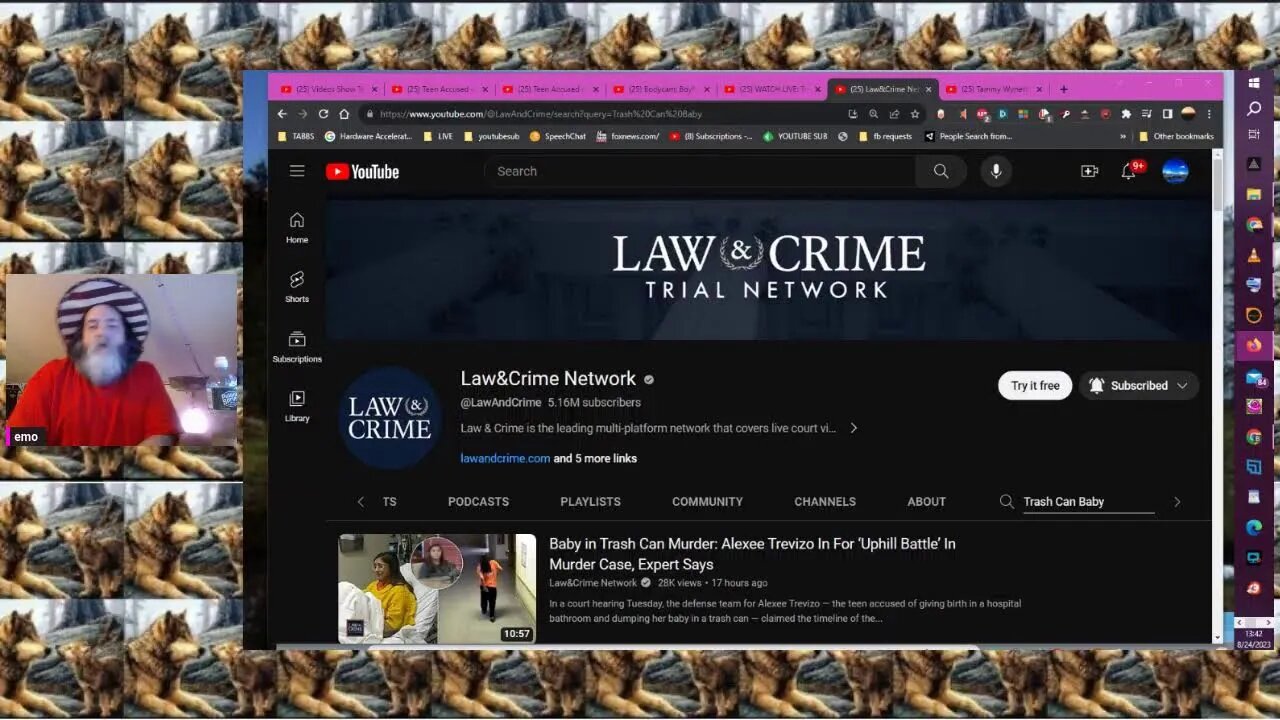Open the YOUTUBE SUB bookmark
The height and width of the screenshot is (720, 1280).
796,136
